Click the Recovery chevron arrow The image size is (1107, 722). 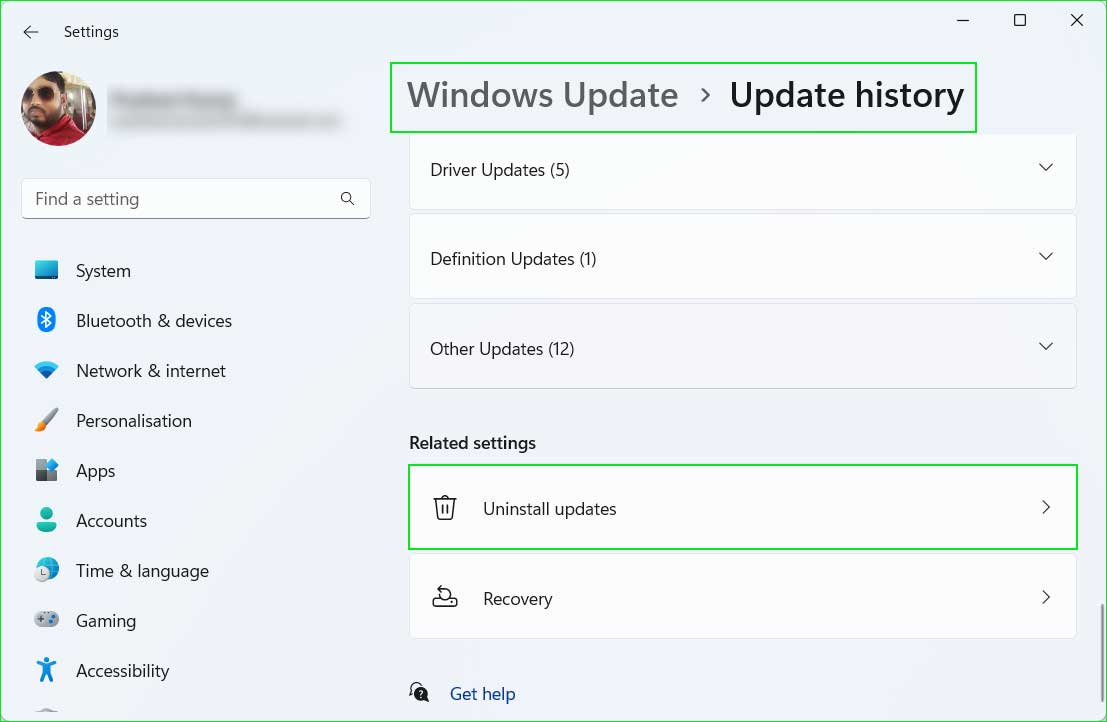pos(1046,597)
